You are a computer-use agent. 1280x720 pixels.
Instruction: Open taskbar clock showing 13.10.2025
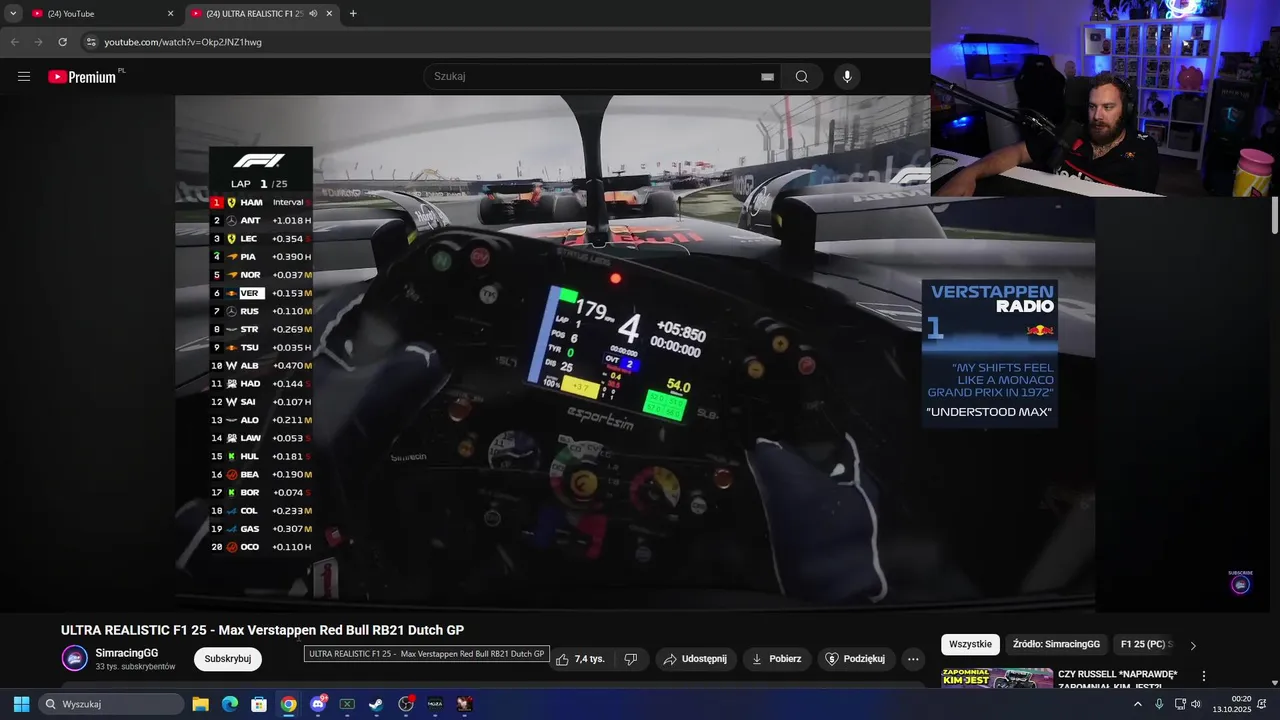[x=1231, y=704]
